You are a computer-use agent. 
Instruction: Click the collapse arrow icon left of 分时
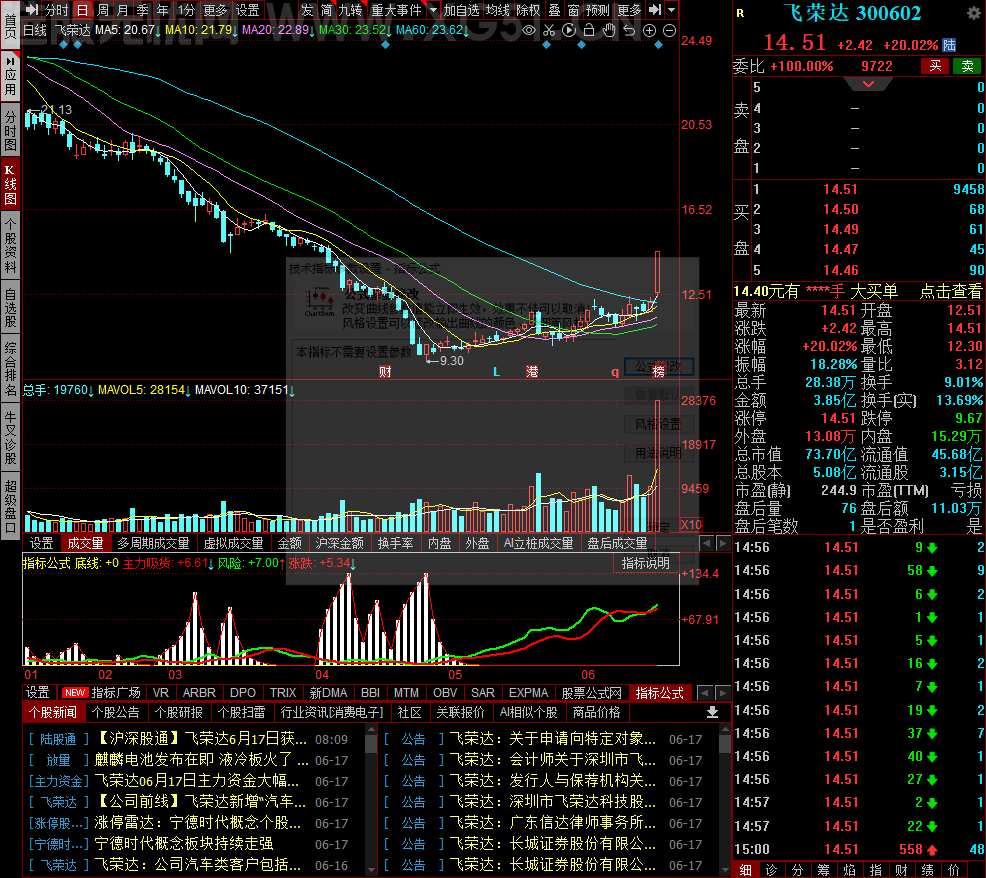pyautogui.click(x=33, y=9)
